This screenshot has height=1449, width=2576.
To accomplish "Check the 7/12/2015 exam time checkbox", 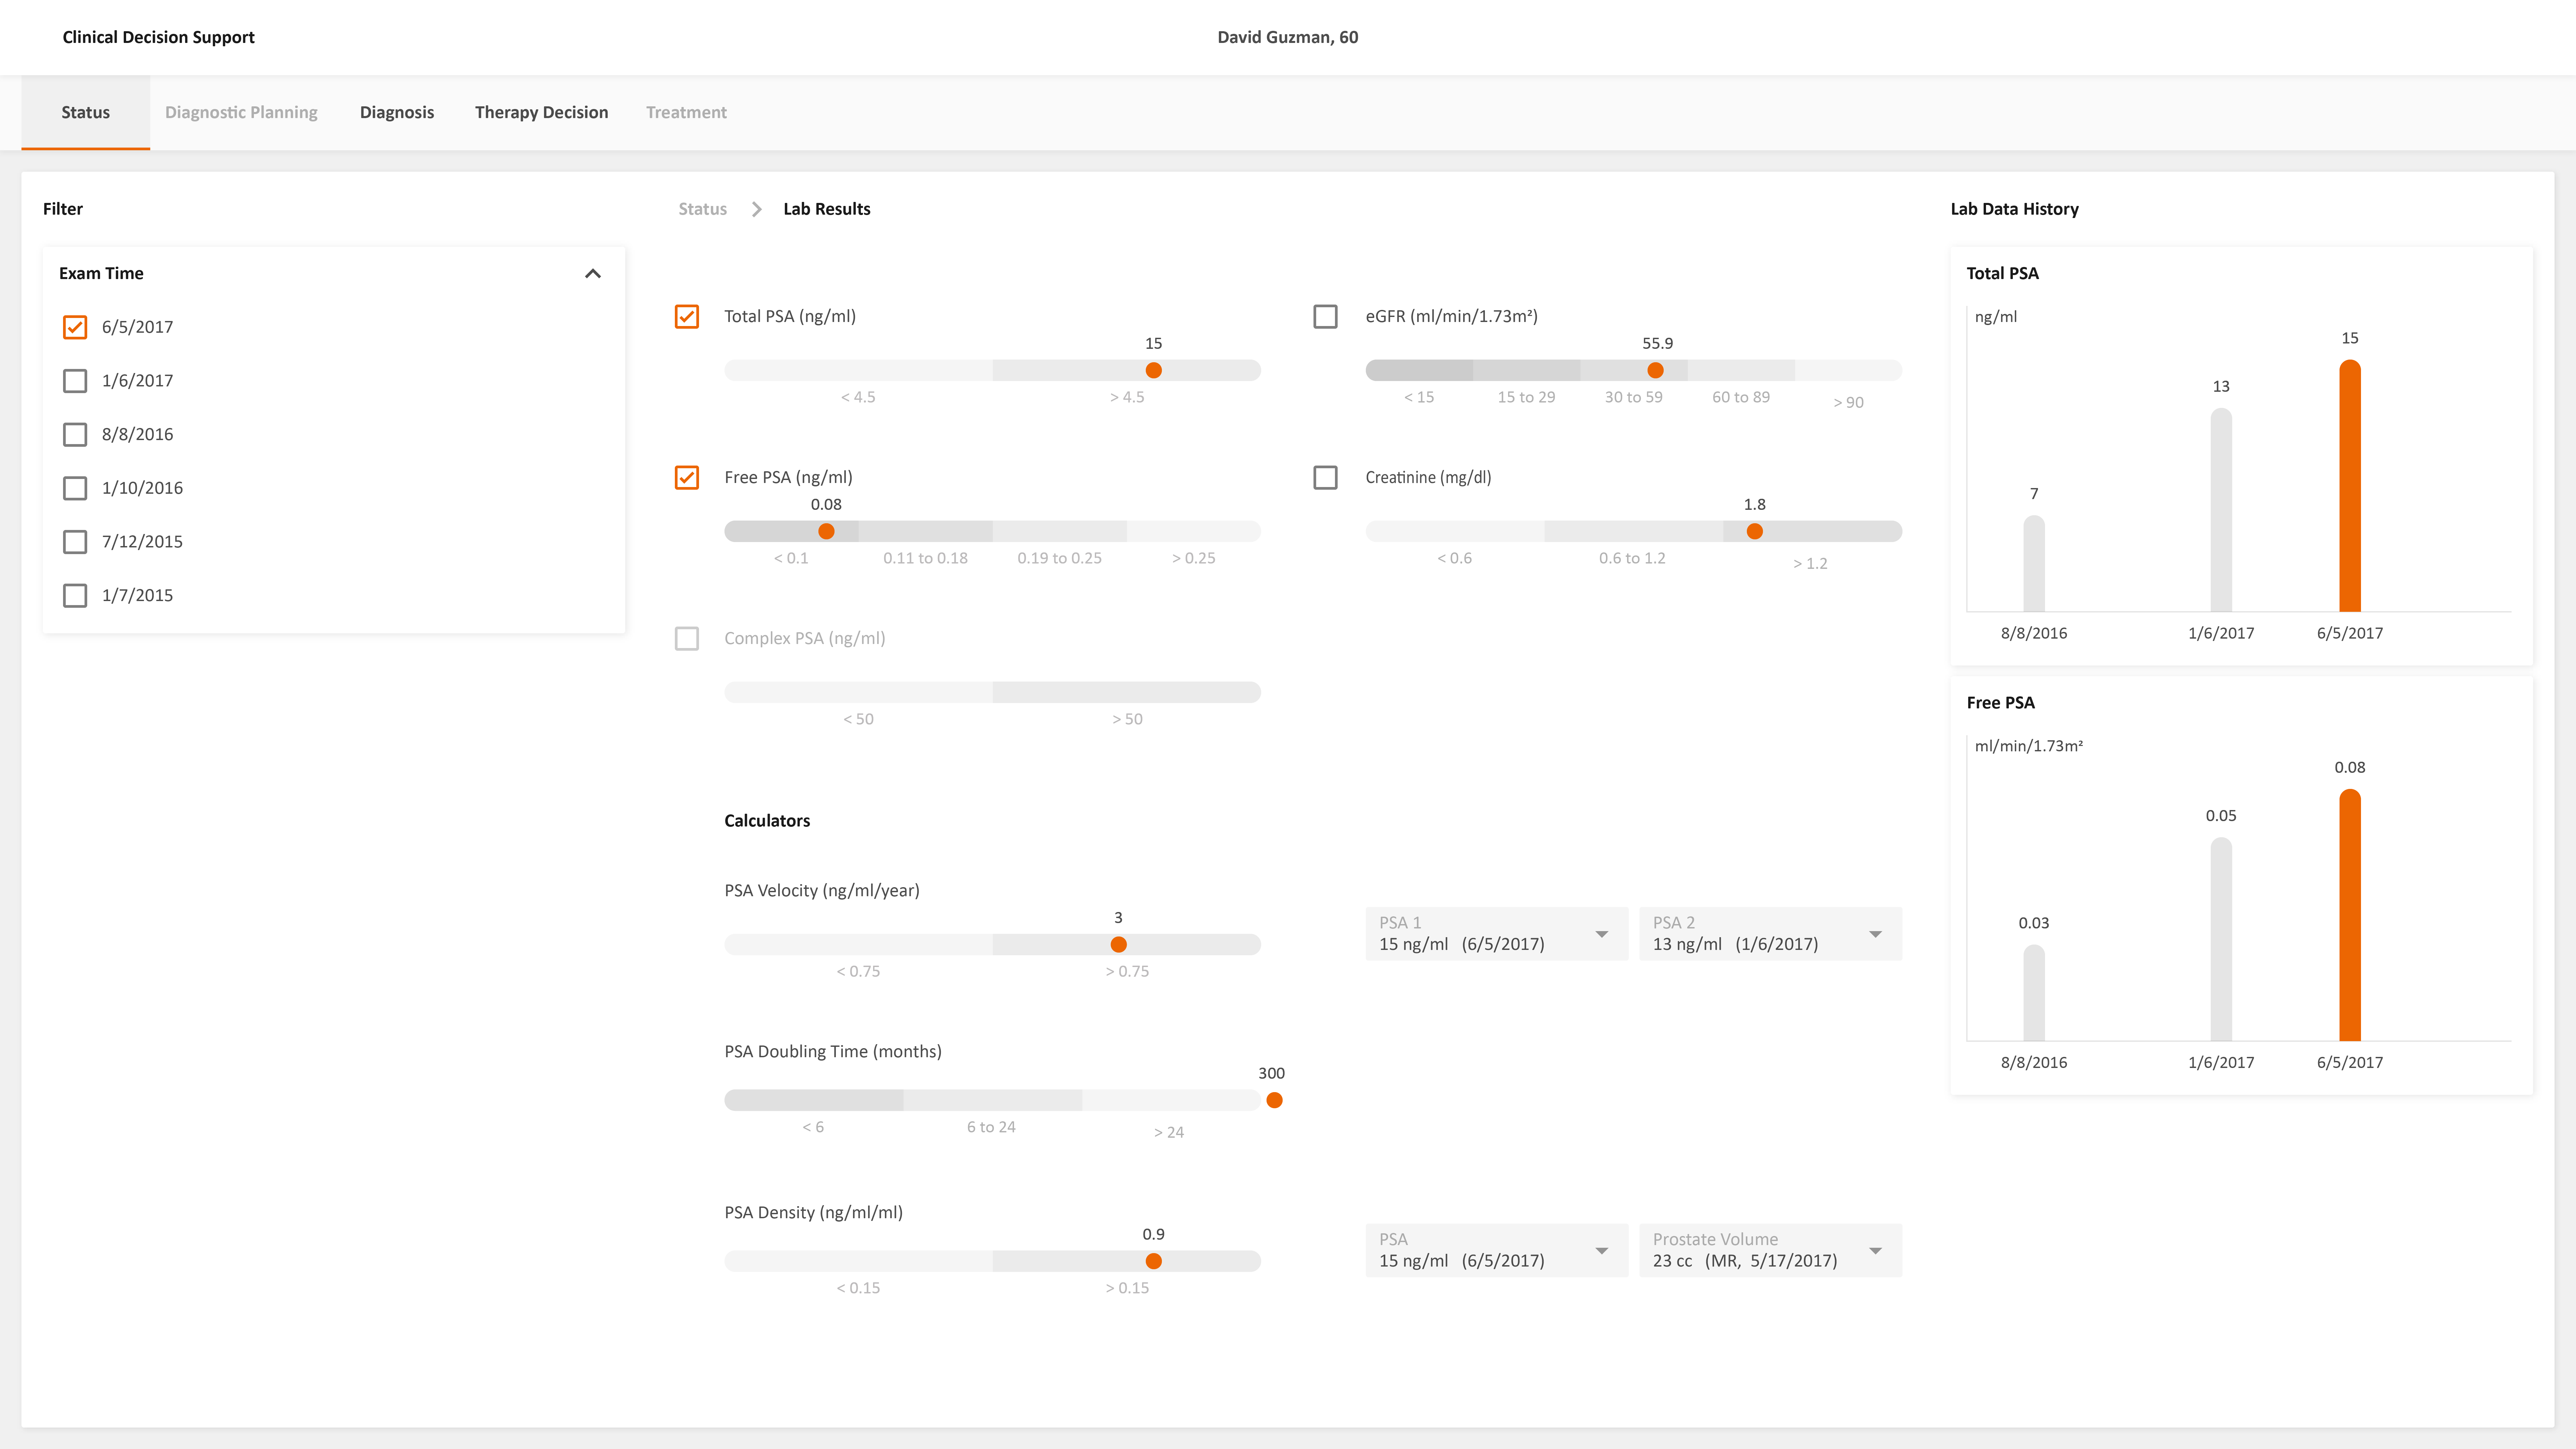I will coord(75,542).
